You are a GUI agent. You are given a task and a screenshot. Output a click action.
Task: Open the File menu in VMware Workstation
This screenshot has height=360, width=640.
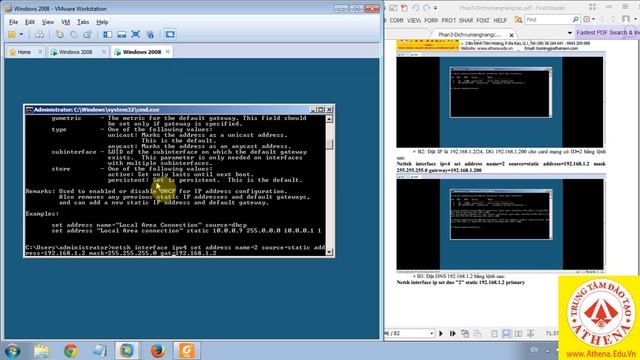pos(13,22)
